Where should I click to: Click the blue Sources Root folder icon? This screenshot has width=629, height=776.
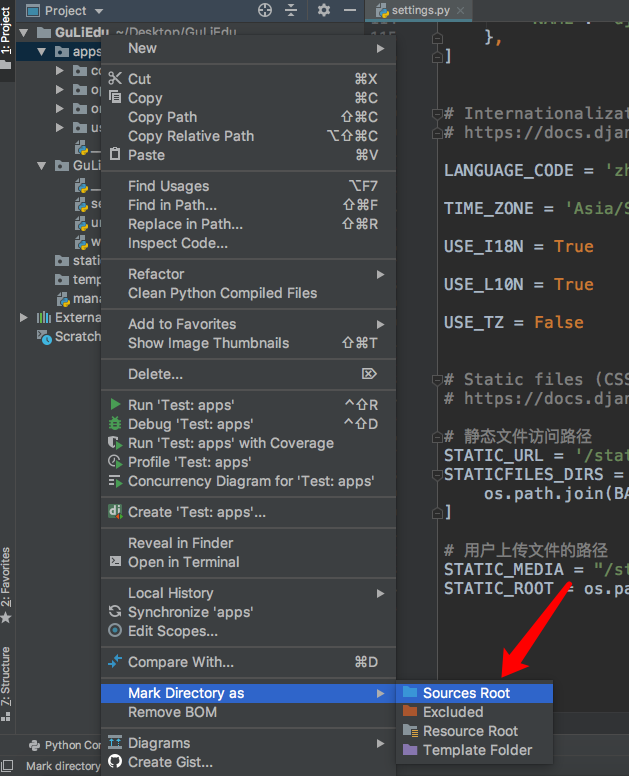[x=410, y=692]
